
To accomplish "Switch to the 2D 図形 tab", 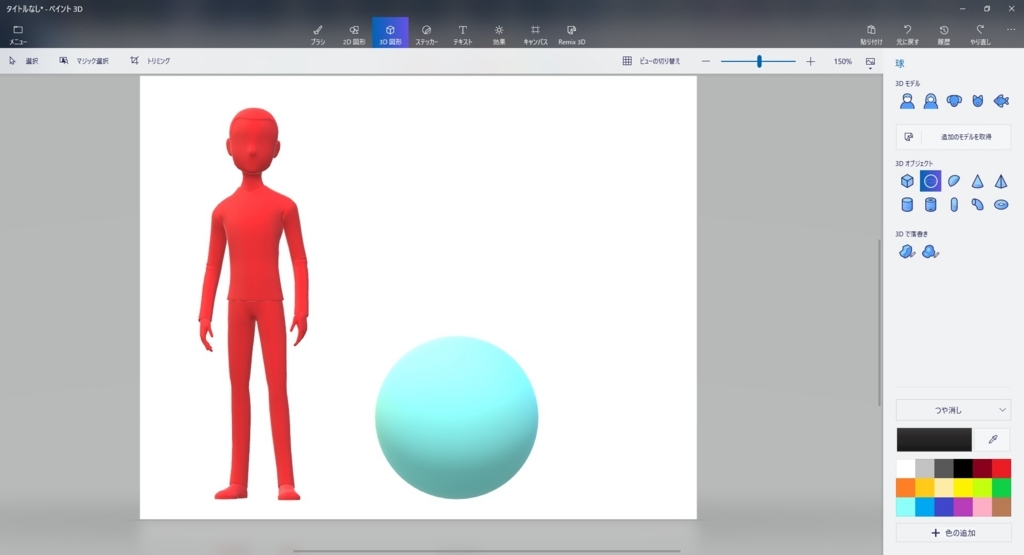I will click(x=354, y=35).
